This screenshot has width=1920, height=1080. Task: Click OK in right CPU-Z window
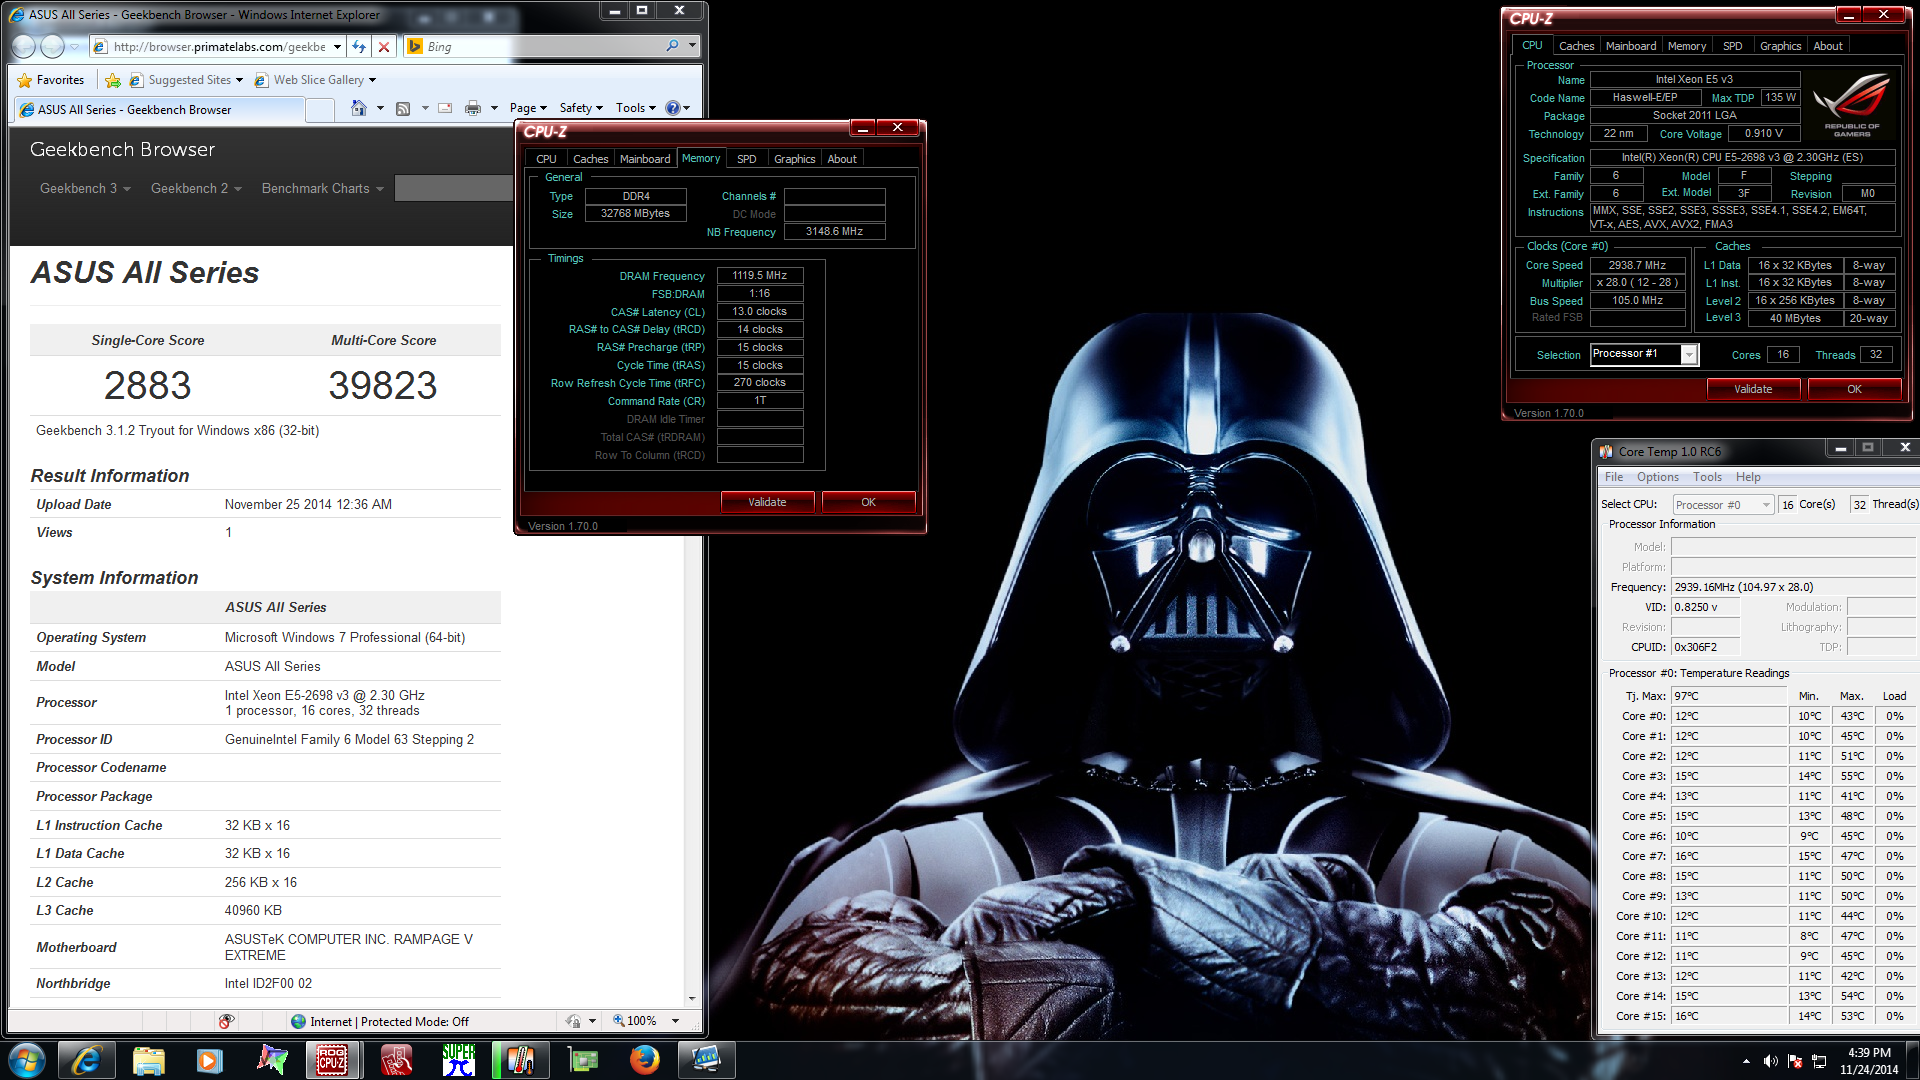1854,389
